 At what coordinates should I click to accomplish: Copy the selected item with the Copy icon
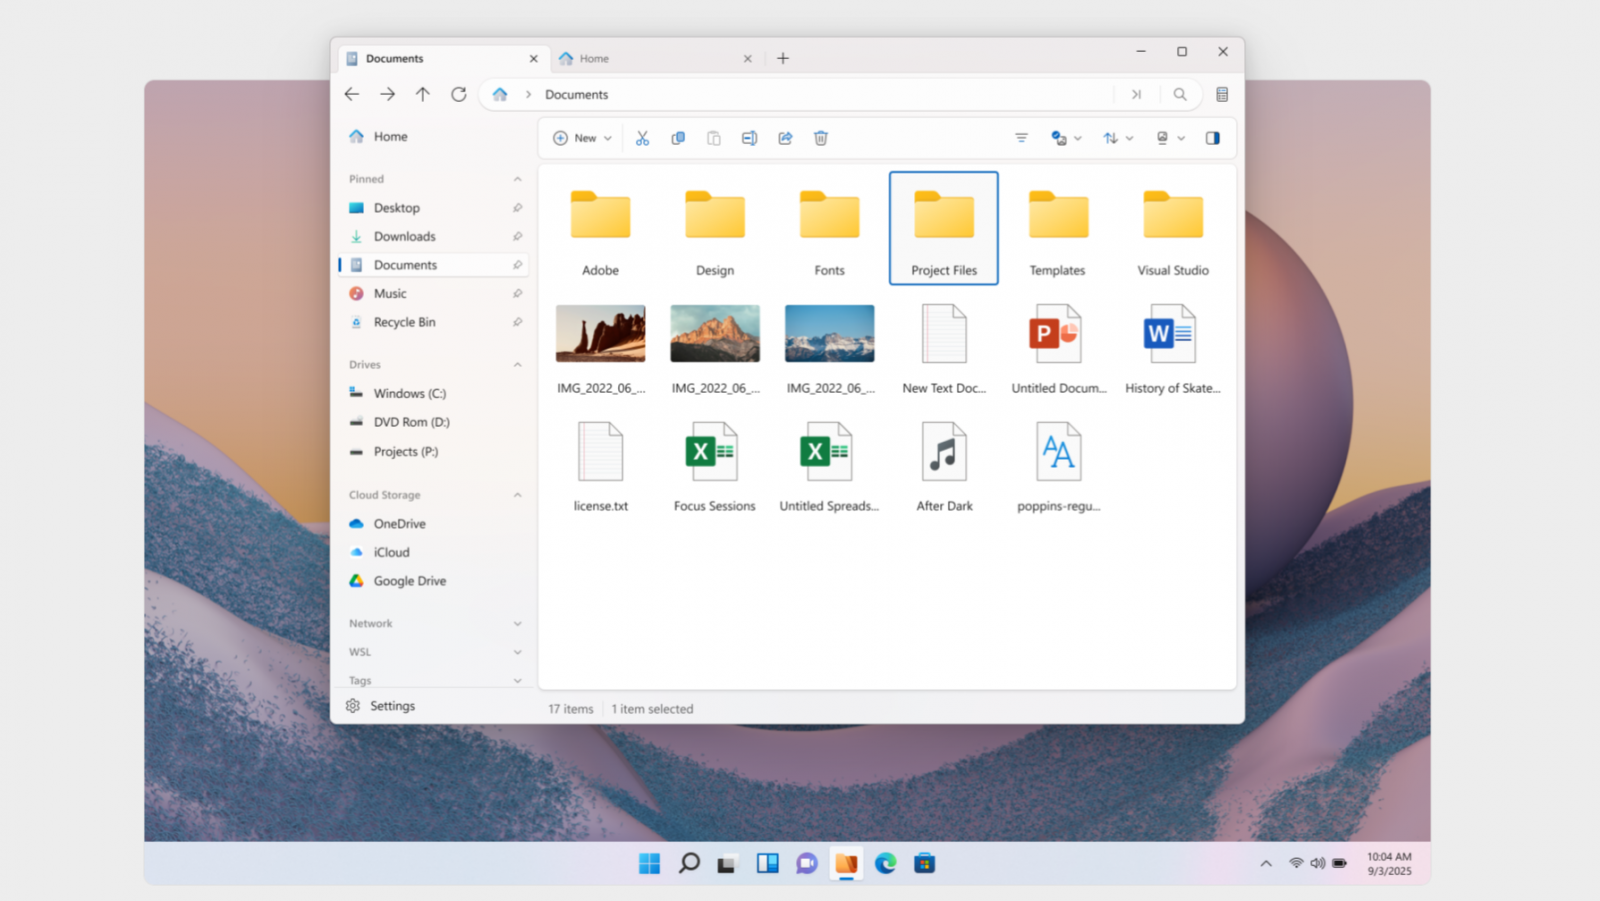click(678, 137)
